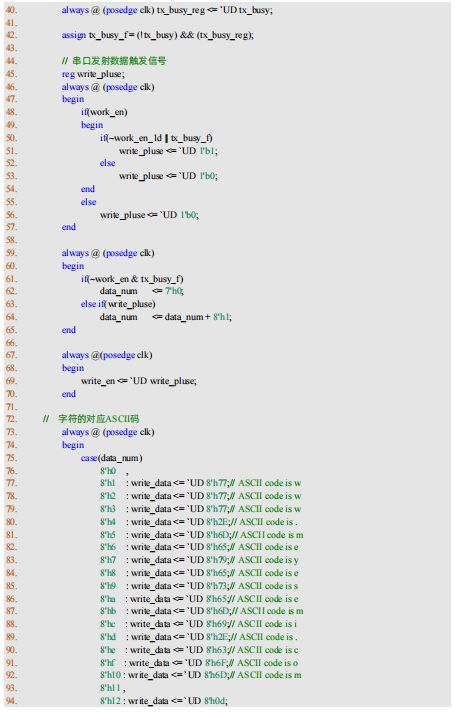This screenshot has height=713, width=455.
Task: Click 'always @(posedge clk)' on line 67
Action: 107,355
